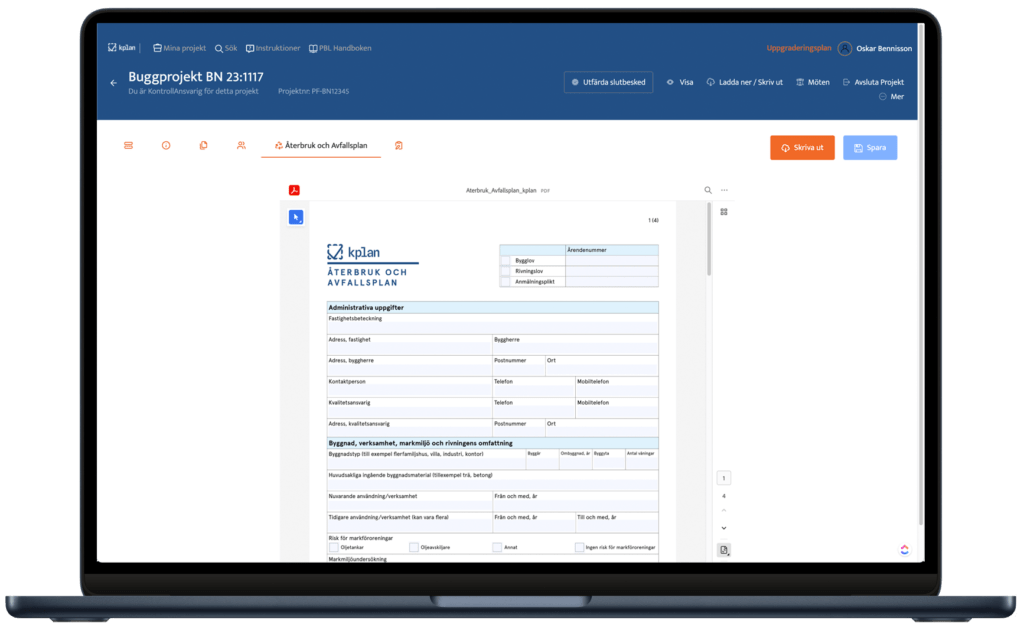
Task: Select the Återbruk och Avfallsplan tab
Action: tap(321, 146)
